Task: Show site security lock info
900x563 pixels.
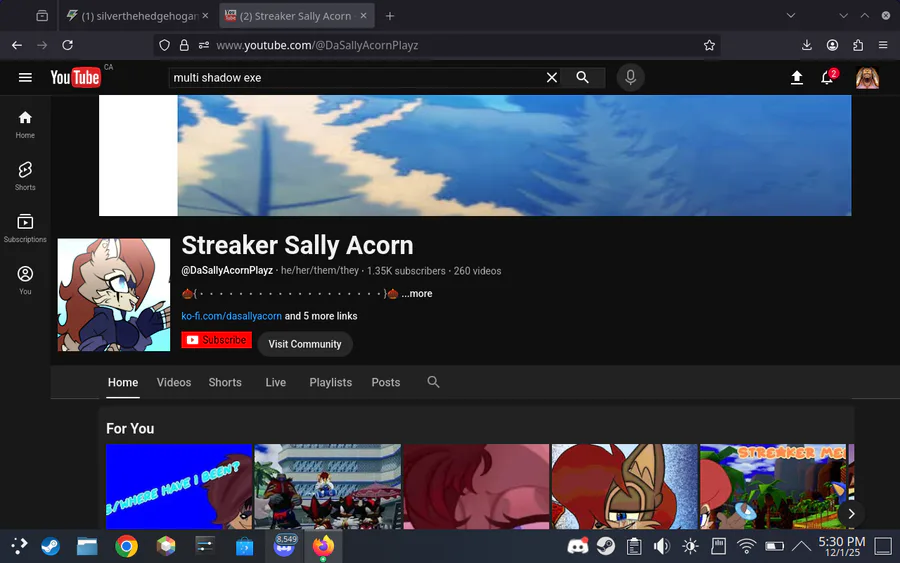Action: tap(184, 45)
